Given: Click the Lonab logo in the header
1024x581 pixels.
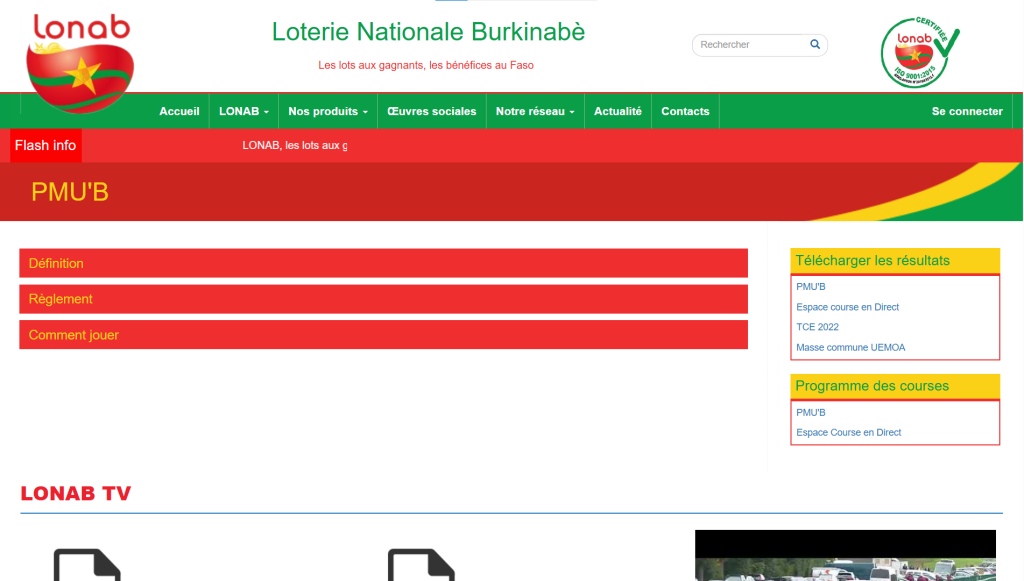Looking at the screenshot, I should point(80,63).
